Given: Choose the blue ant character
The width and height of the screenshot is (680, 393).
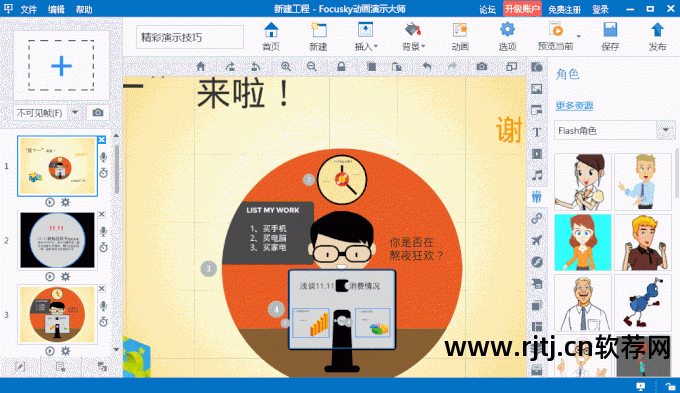Looking at the screenshot, I should click(x=643, y=302).
